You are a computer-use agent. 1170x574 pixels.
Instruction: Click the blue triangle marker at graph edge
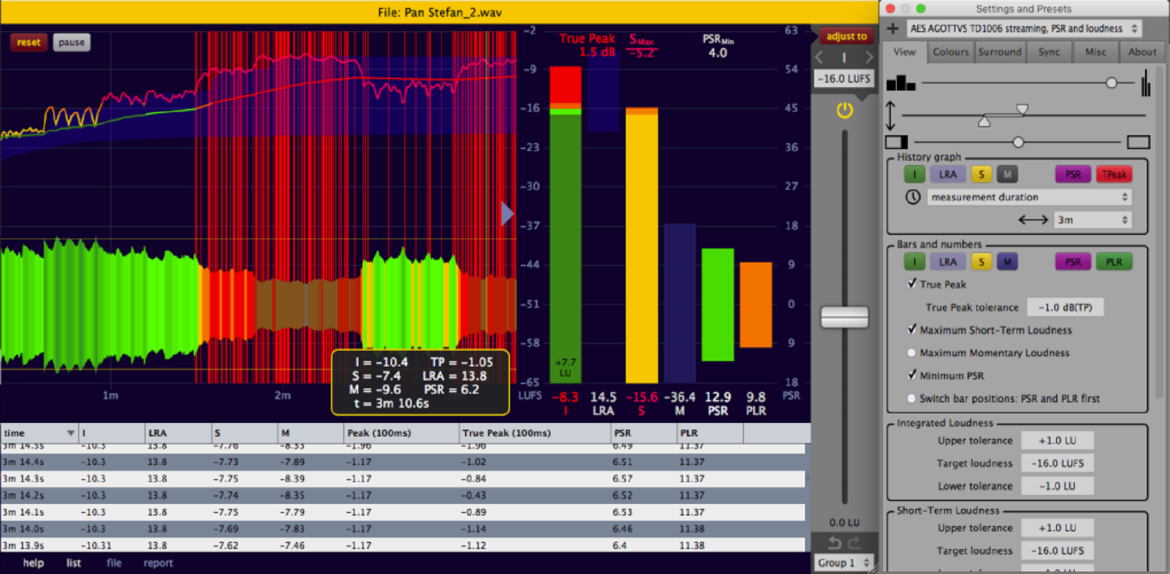pyautogui.click(x=508, y=214)
